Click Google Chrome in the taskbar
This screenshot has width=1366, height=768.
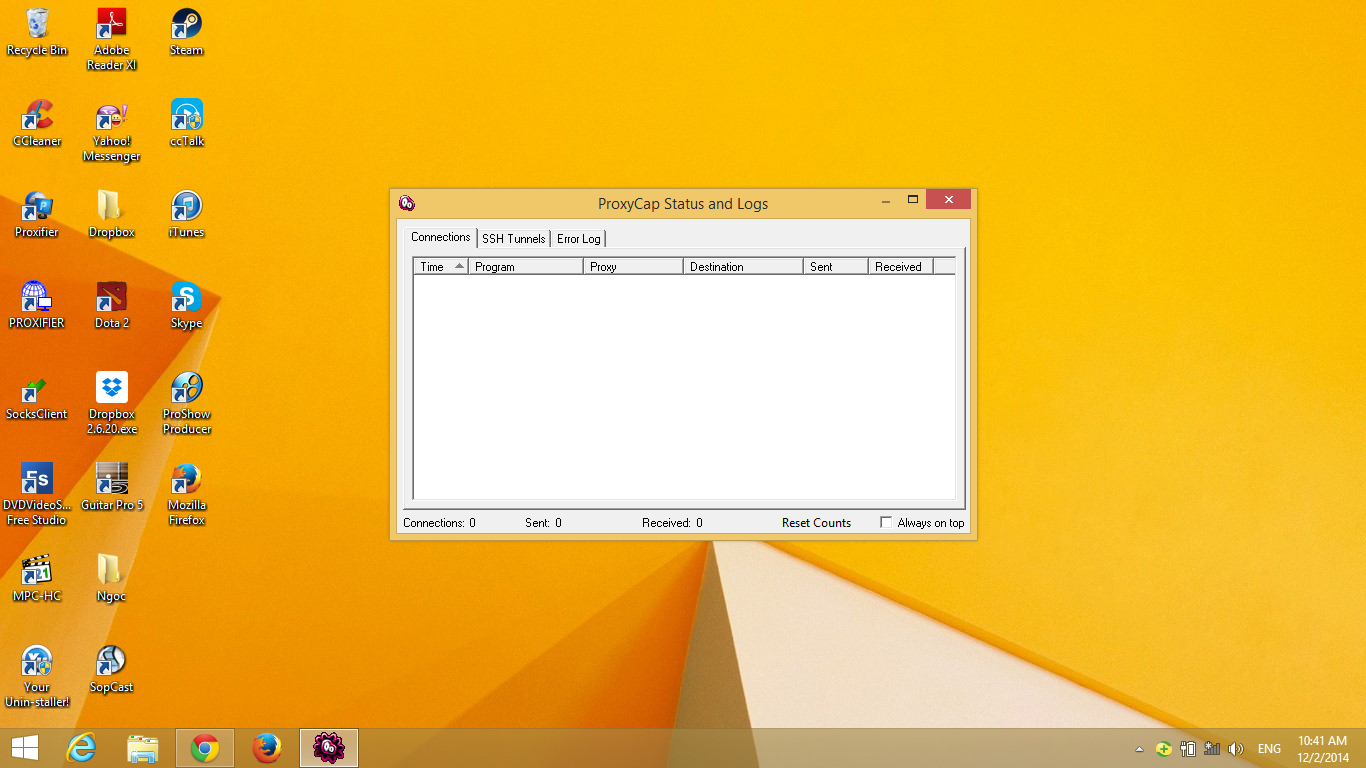(205, 748)
